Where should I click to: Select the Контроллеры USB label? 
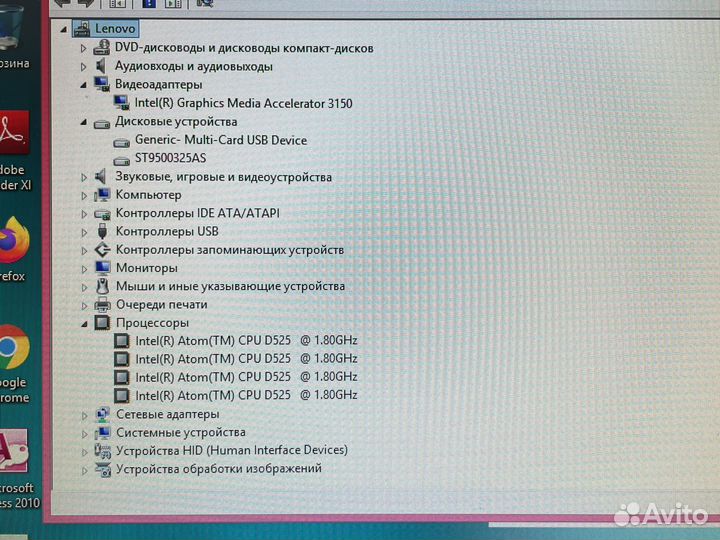(x=167, y=231)
